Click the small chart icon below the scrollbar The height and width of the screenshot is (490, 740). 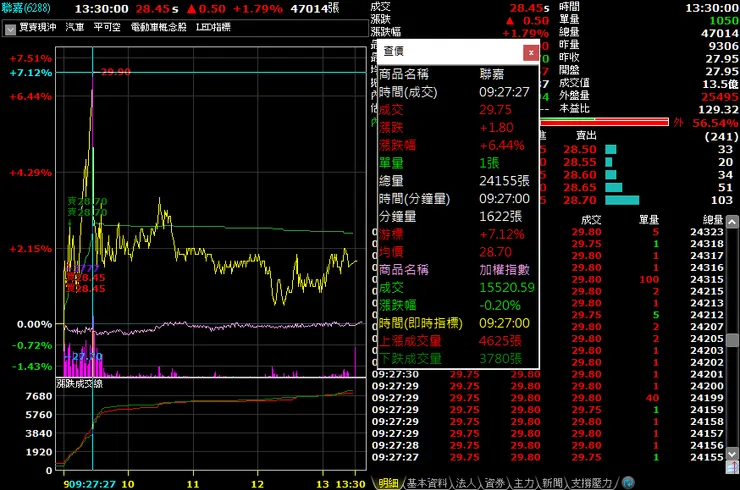[x=732, y=467]
